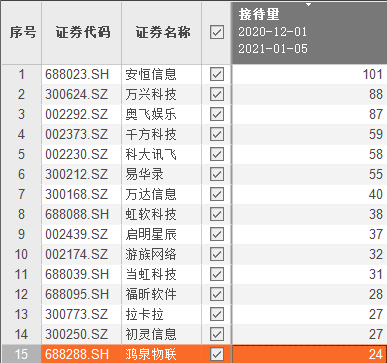The image size is (387, 363).
Task: Toggle checkbox in 科大讯飞 row
Action: pyautogui.click(x=217, y=154)
